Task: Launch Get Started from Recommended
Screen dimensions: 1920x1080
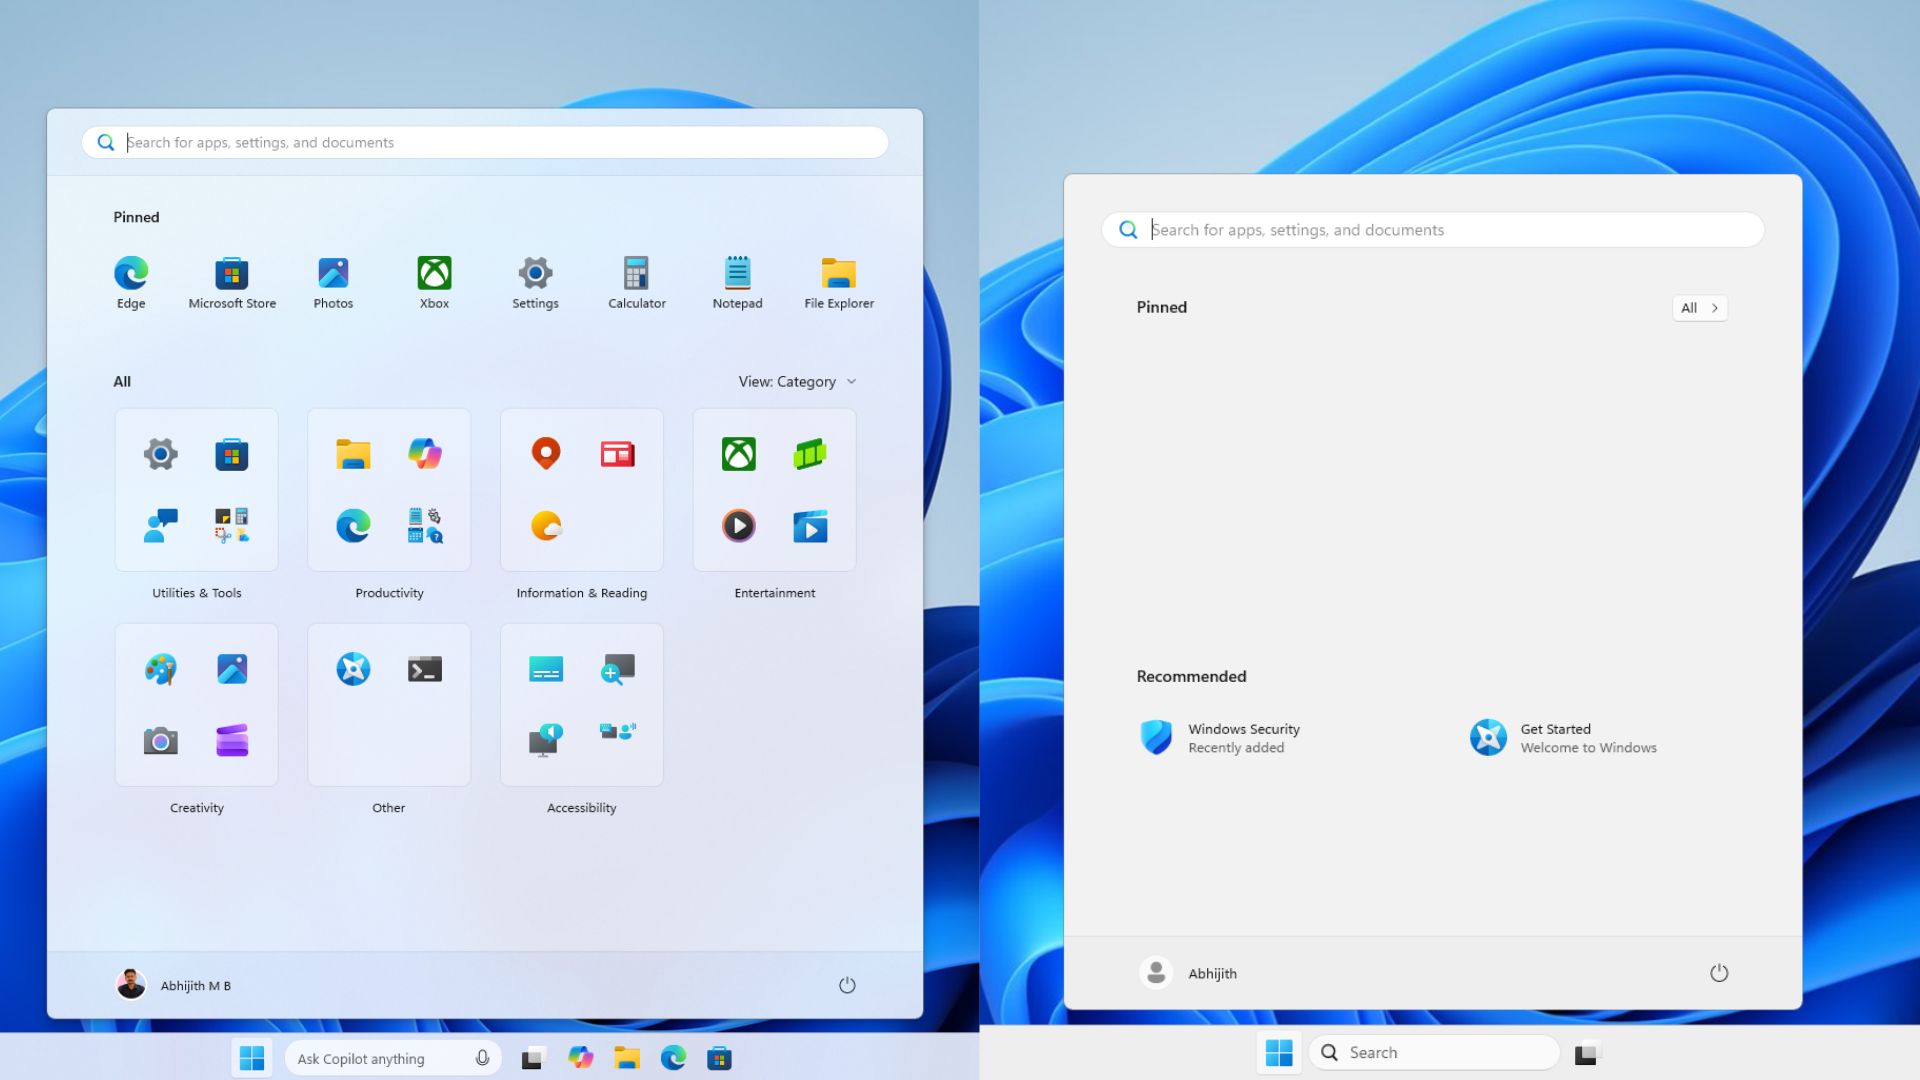Action: pos(1555,737)
